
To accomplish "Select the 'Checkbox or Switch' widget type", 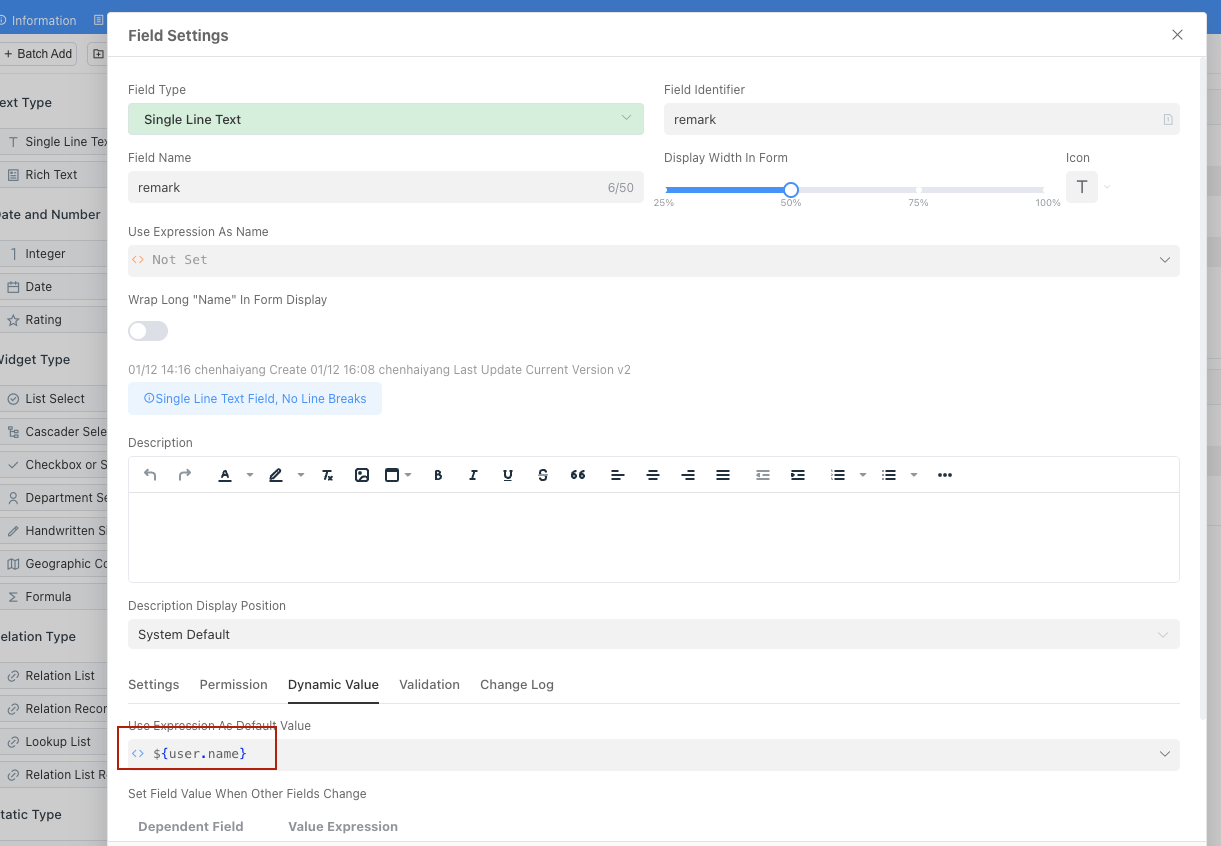I will (x=62, y=464).
